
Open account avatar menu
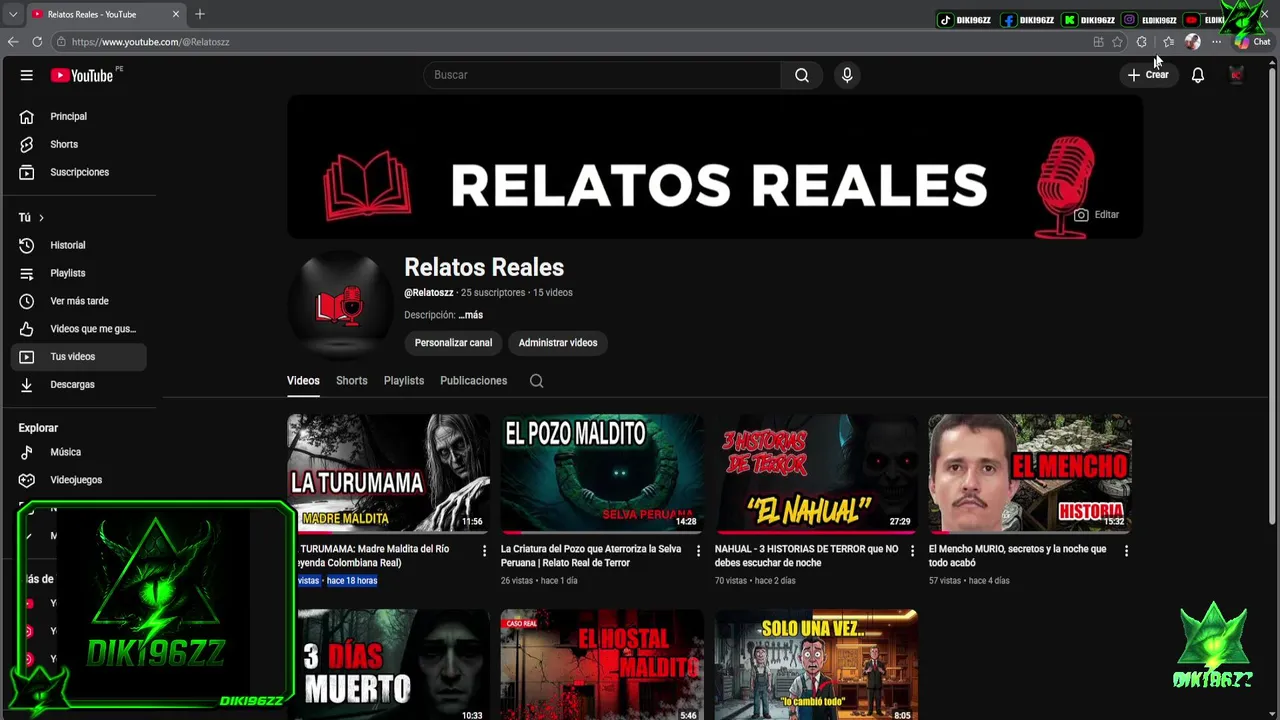[1236, 75]
